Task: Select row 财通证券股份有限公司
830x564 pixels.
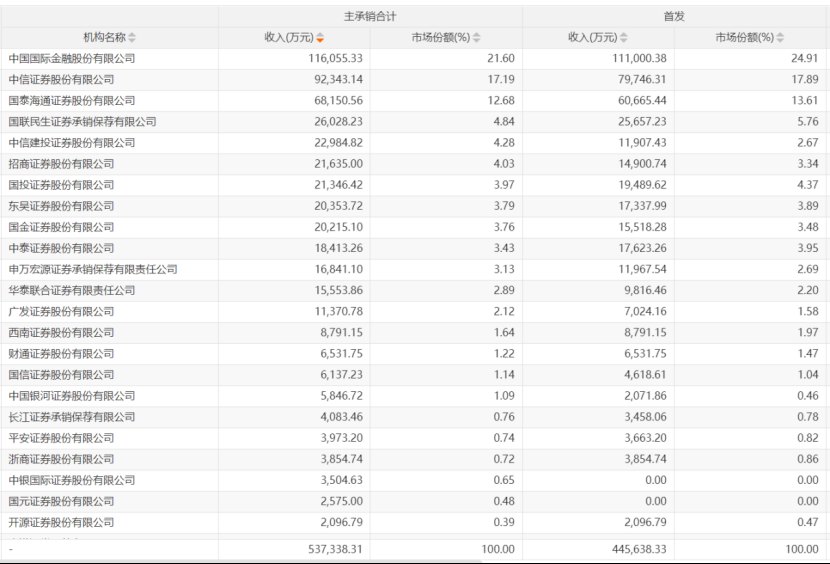Action: point(413,354)
